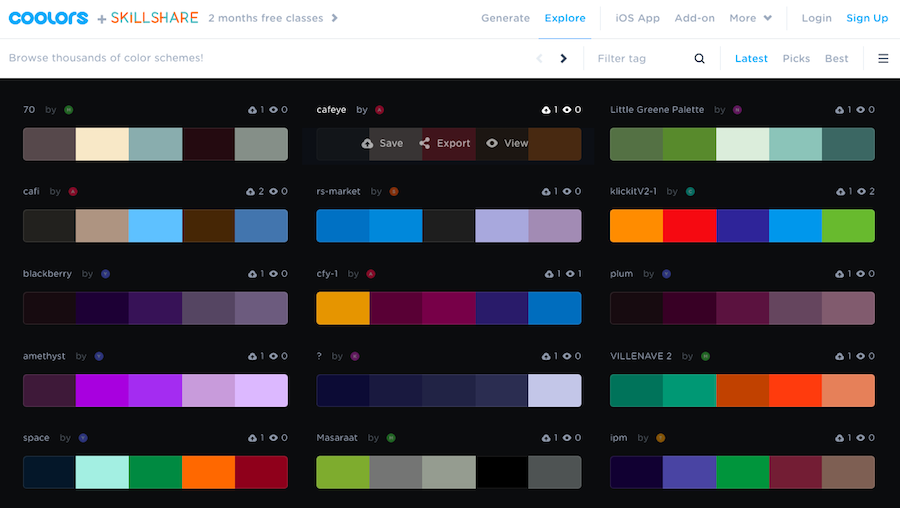This screenshot has width=900, height=508.
Task: Open the Add-on link
Action: pyautogui.click(x=695, y=18)
